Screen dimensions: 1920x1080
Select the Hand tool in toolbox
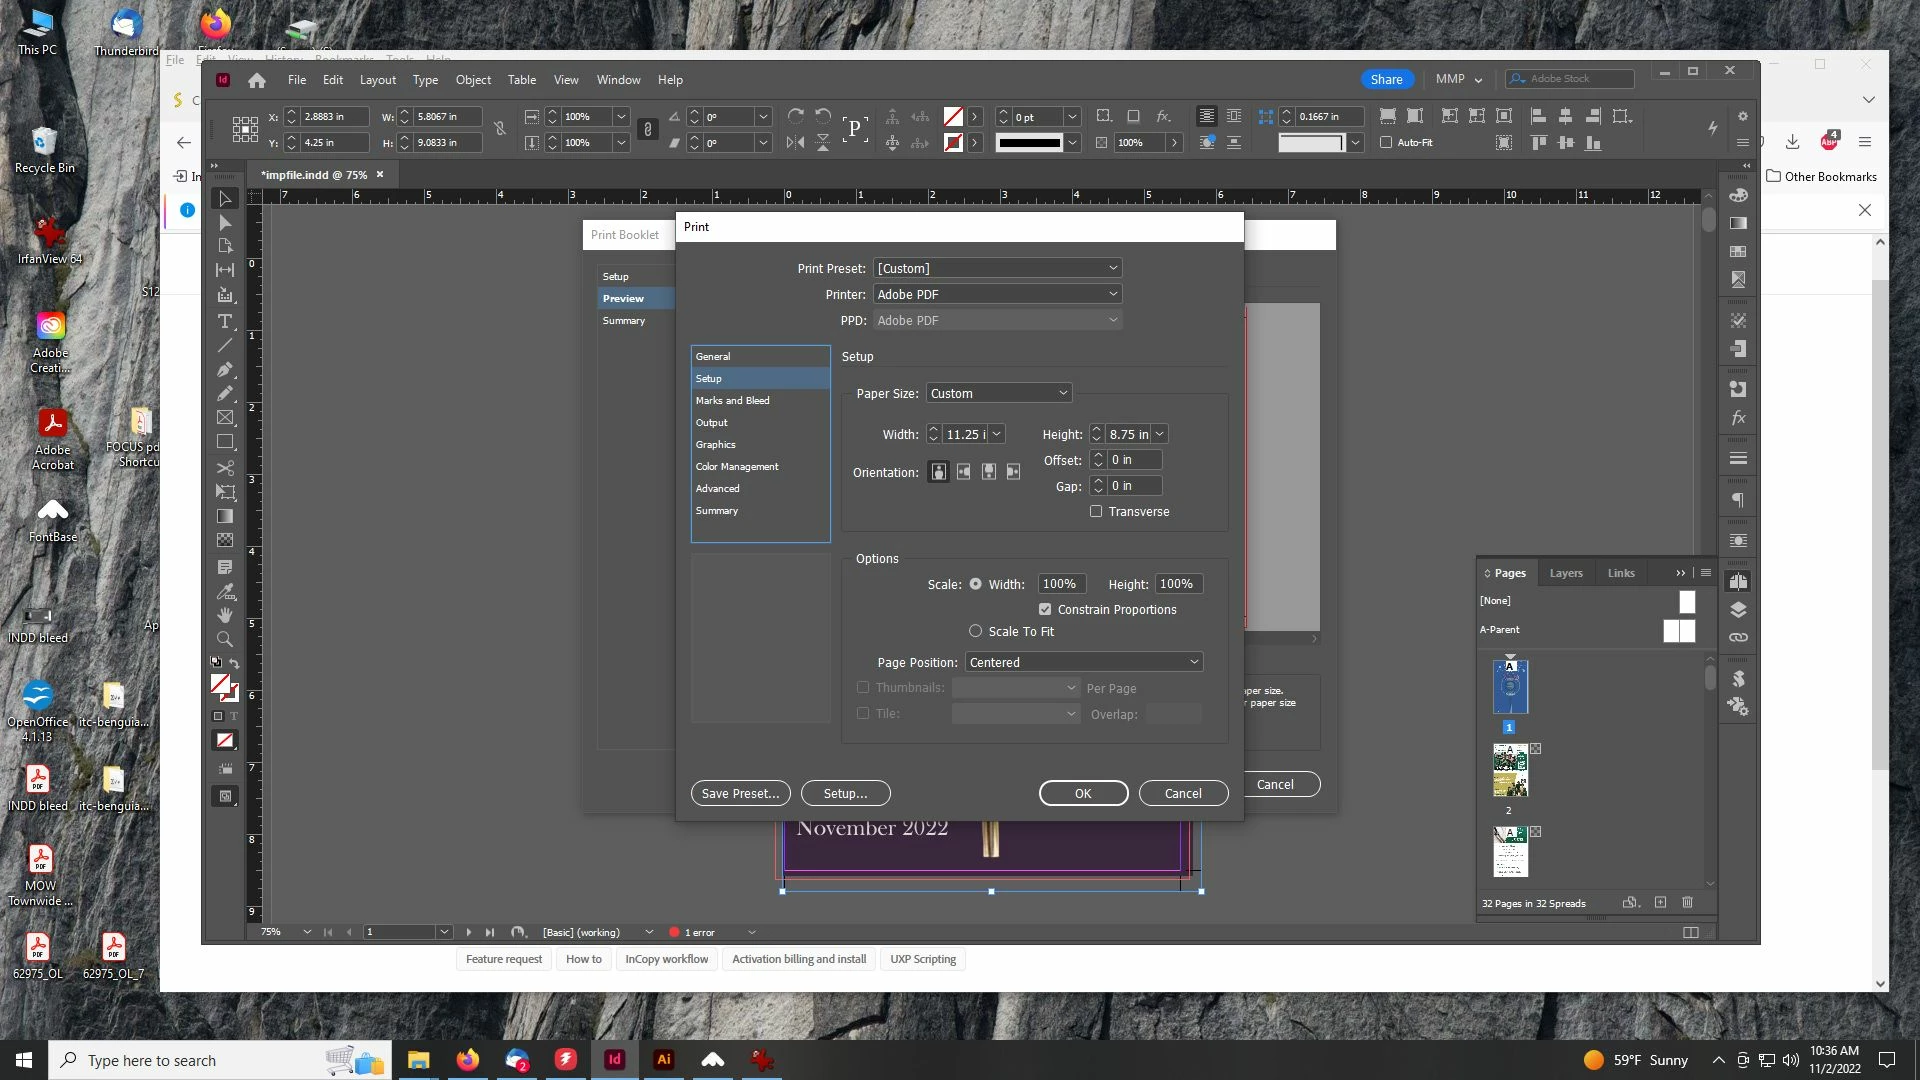(225, 614)
